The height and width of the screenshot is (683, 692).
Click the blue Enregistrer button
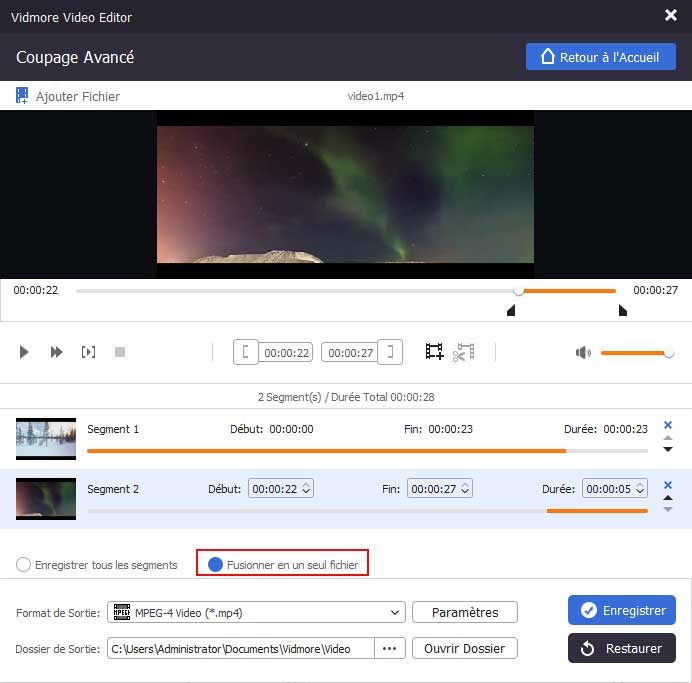pos(622,609)
